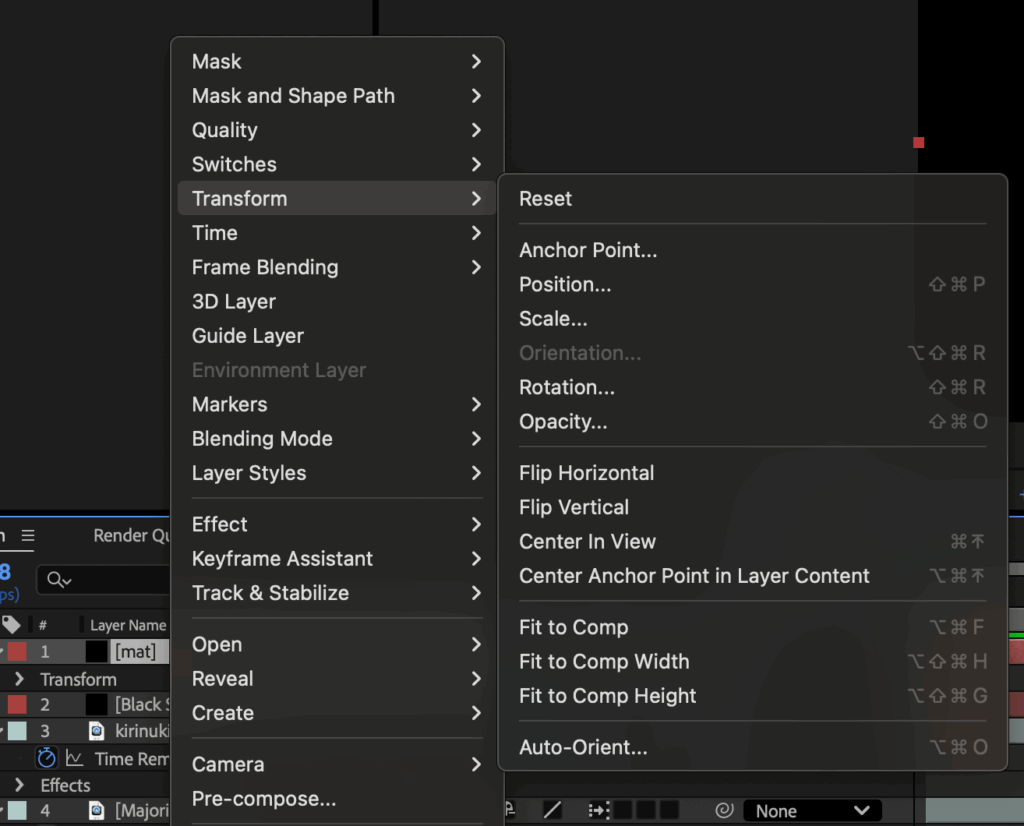Click Reset in the Transform submenu
This screenshot has height=826, width=1024.
coord(545,199)
